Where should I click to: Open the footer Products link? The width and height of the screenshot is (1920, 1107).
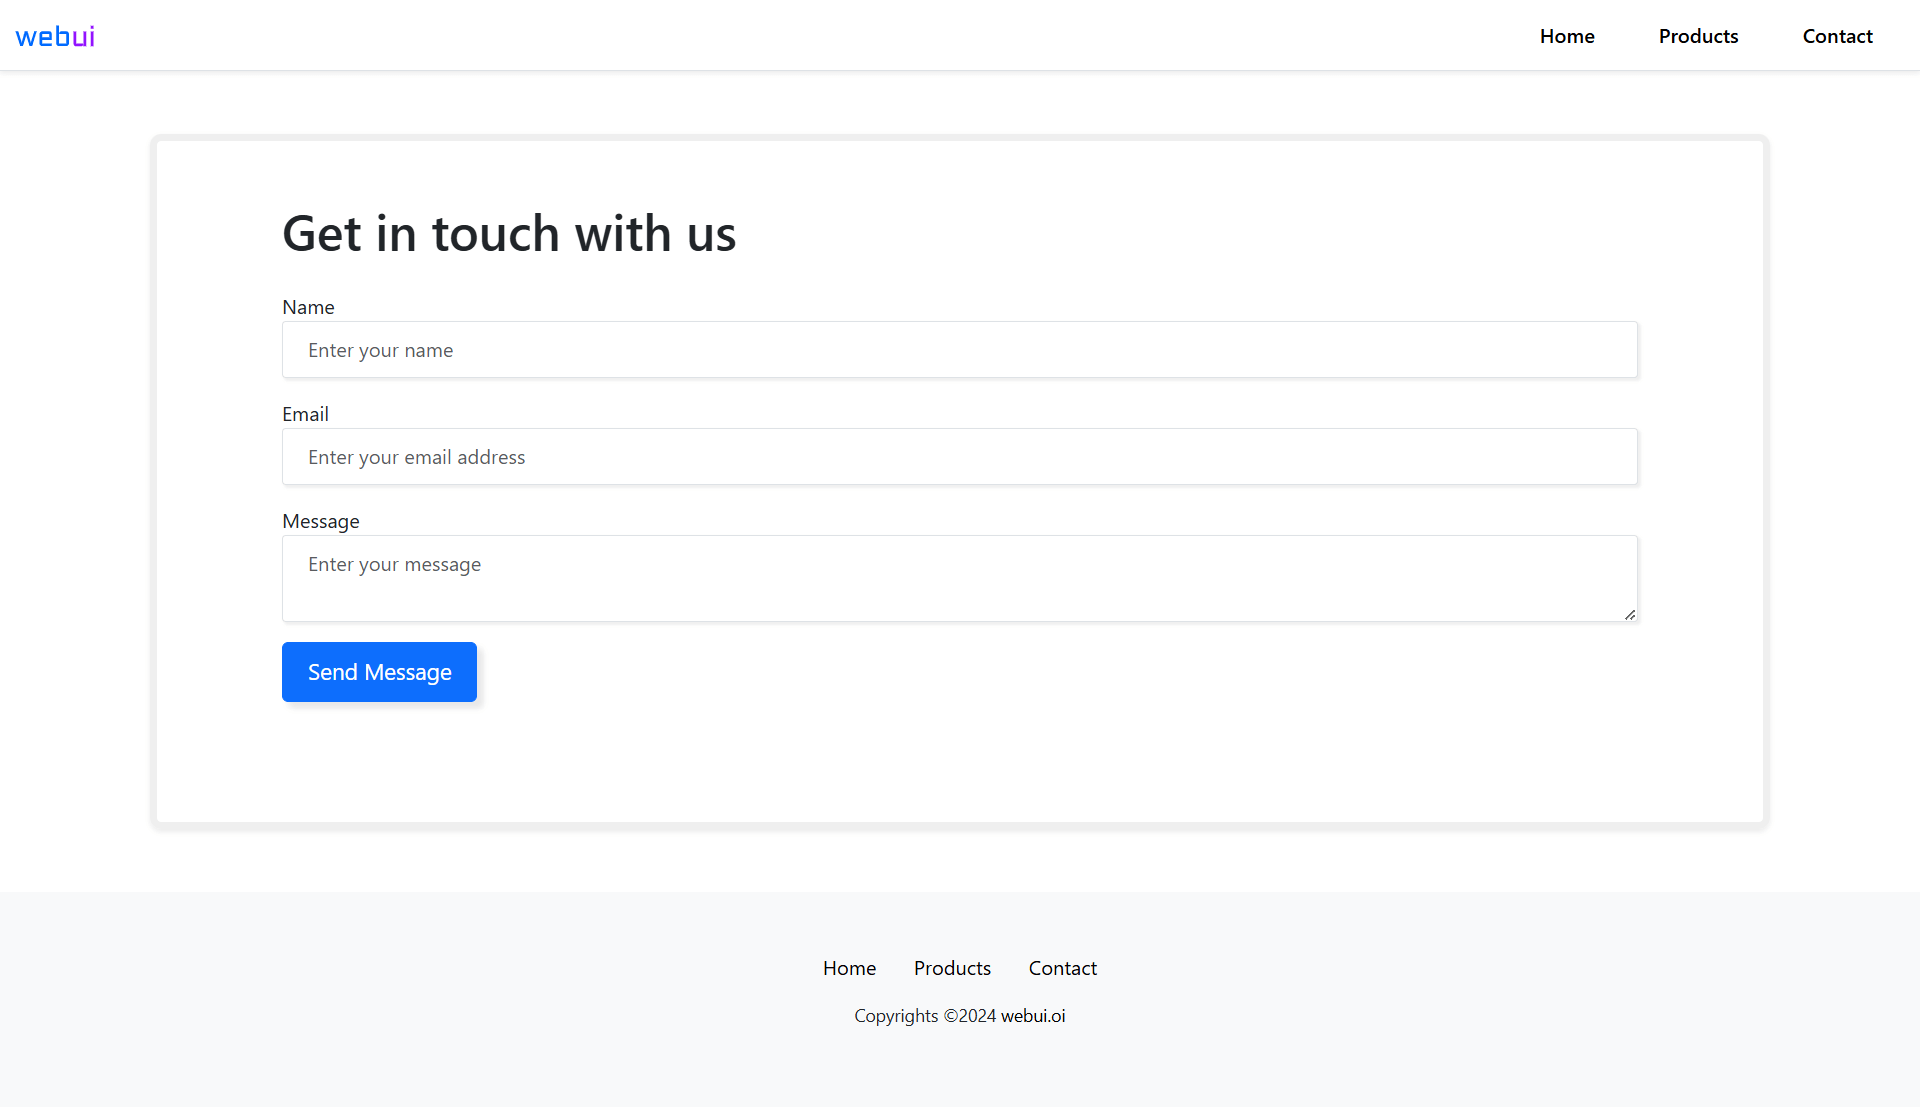click(952, 968)
